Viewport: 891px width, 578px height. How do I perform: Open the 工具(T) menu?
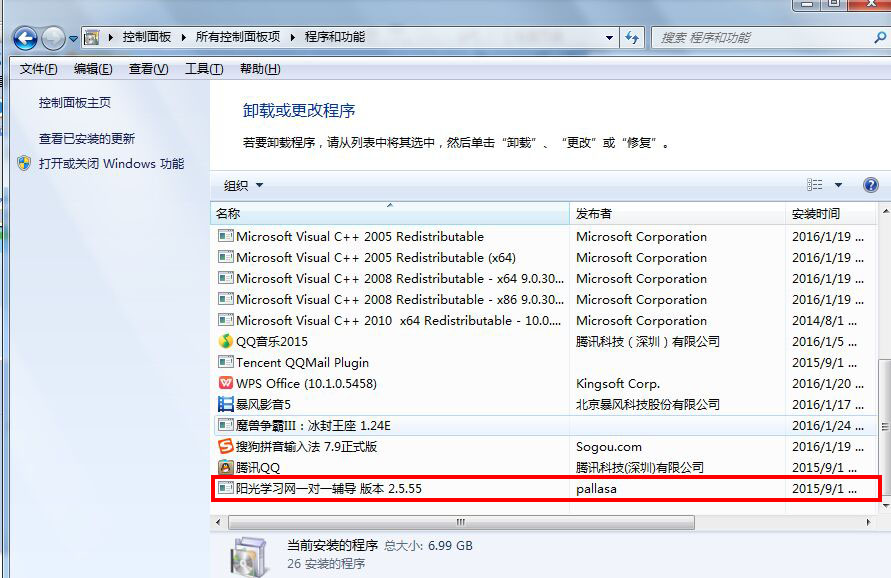coord(203,69)
